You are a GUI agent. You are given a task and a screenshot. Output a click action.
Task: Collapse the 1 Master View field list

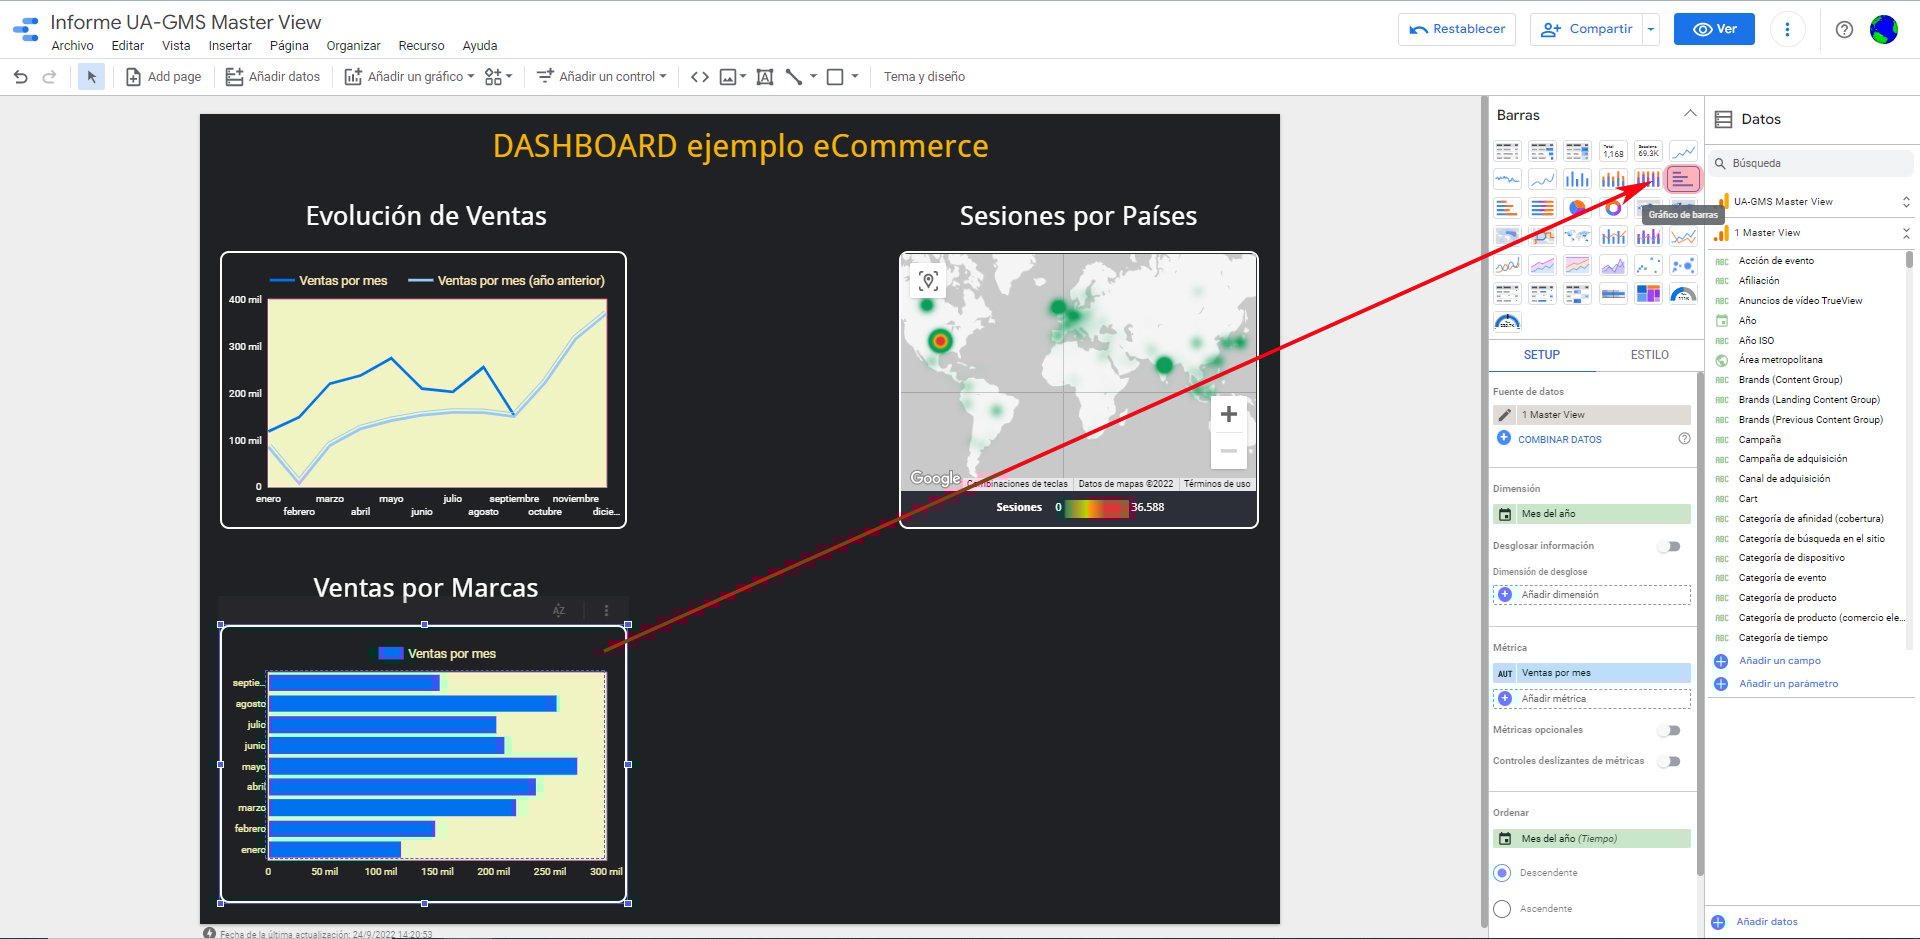click(1906, 233)
